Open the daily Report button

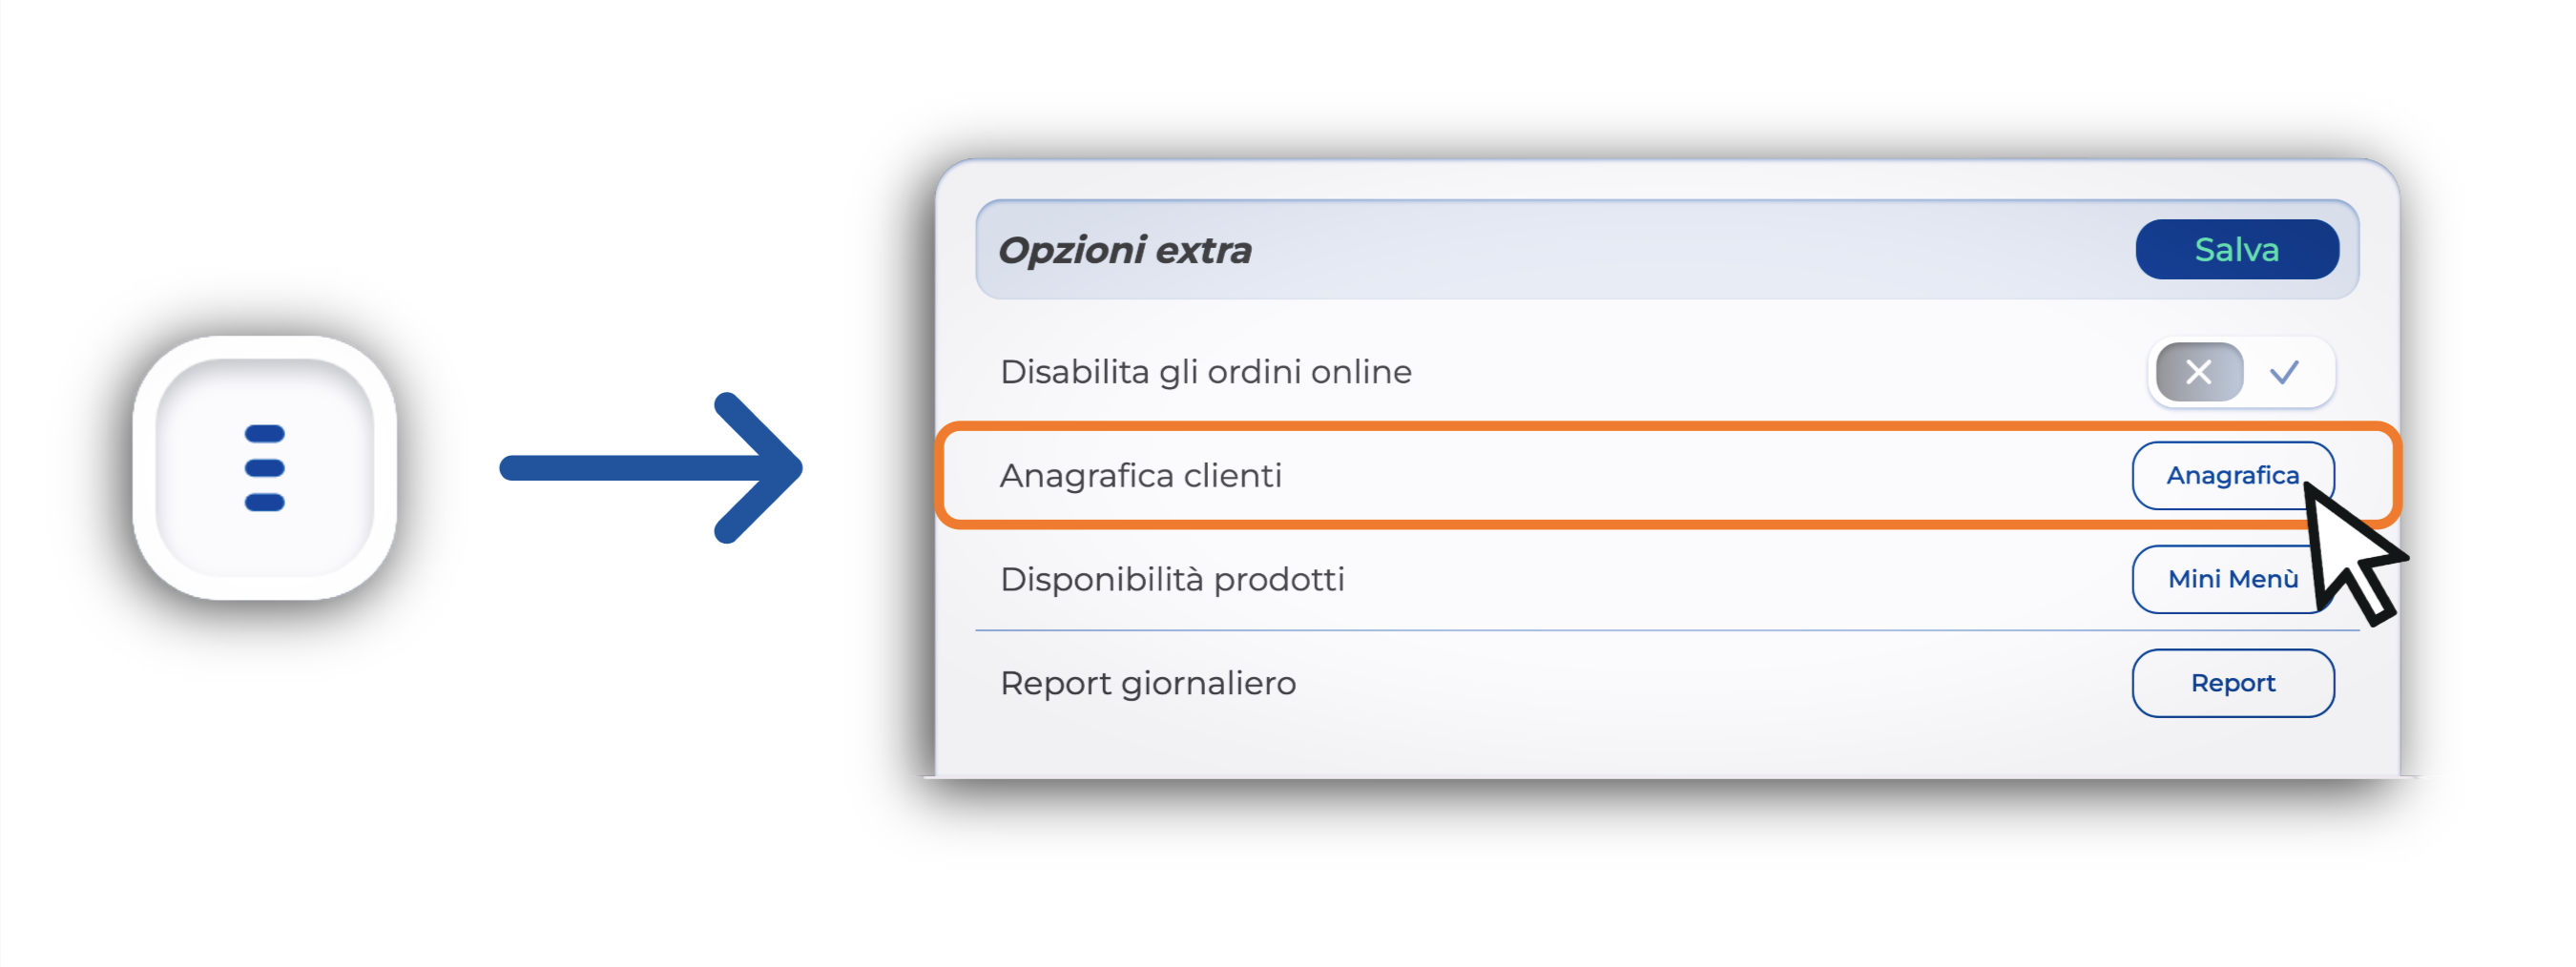click(2232, 683)
